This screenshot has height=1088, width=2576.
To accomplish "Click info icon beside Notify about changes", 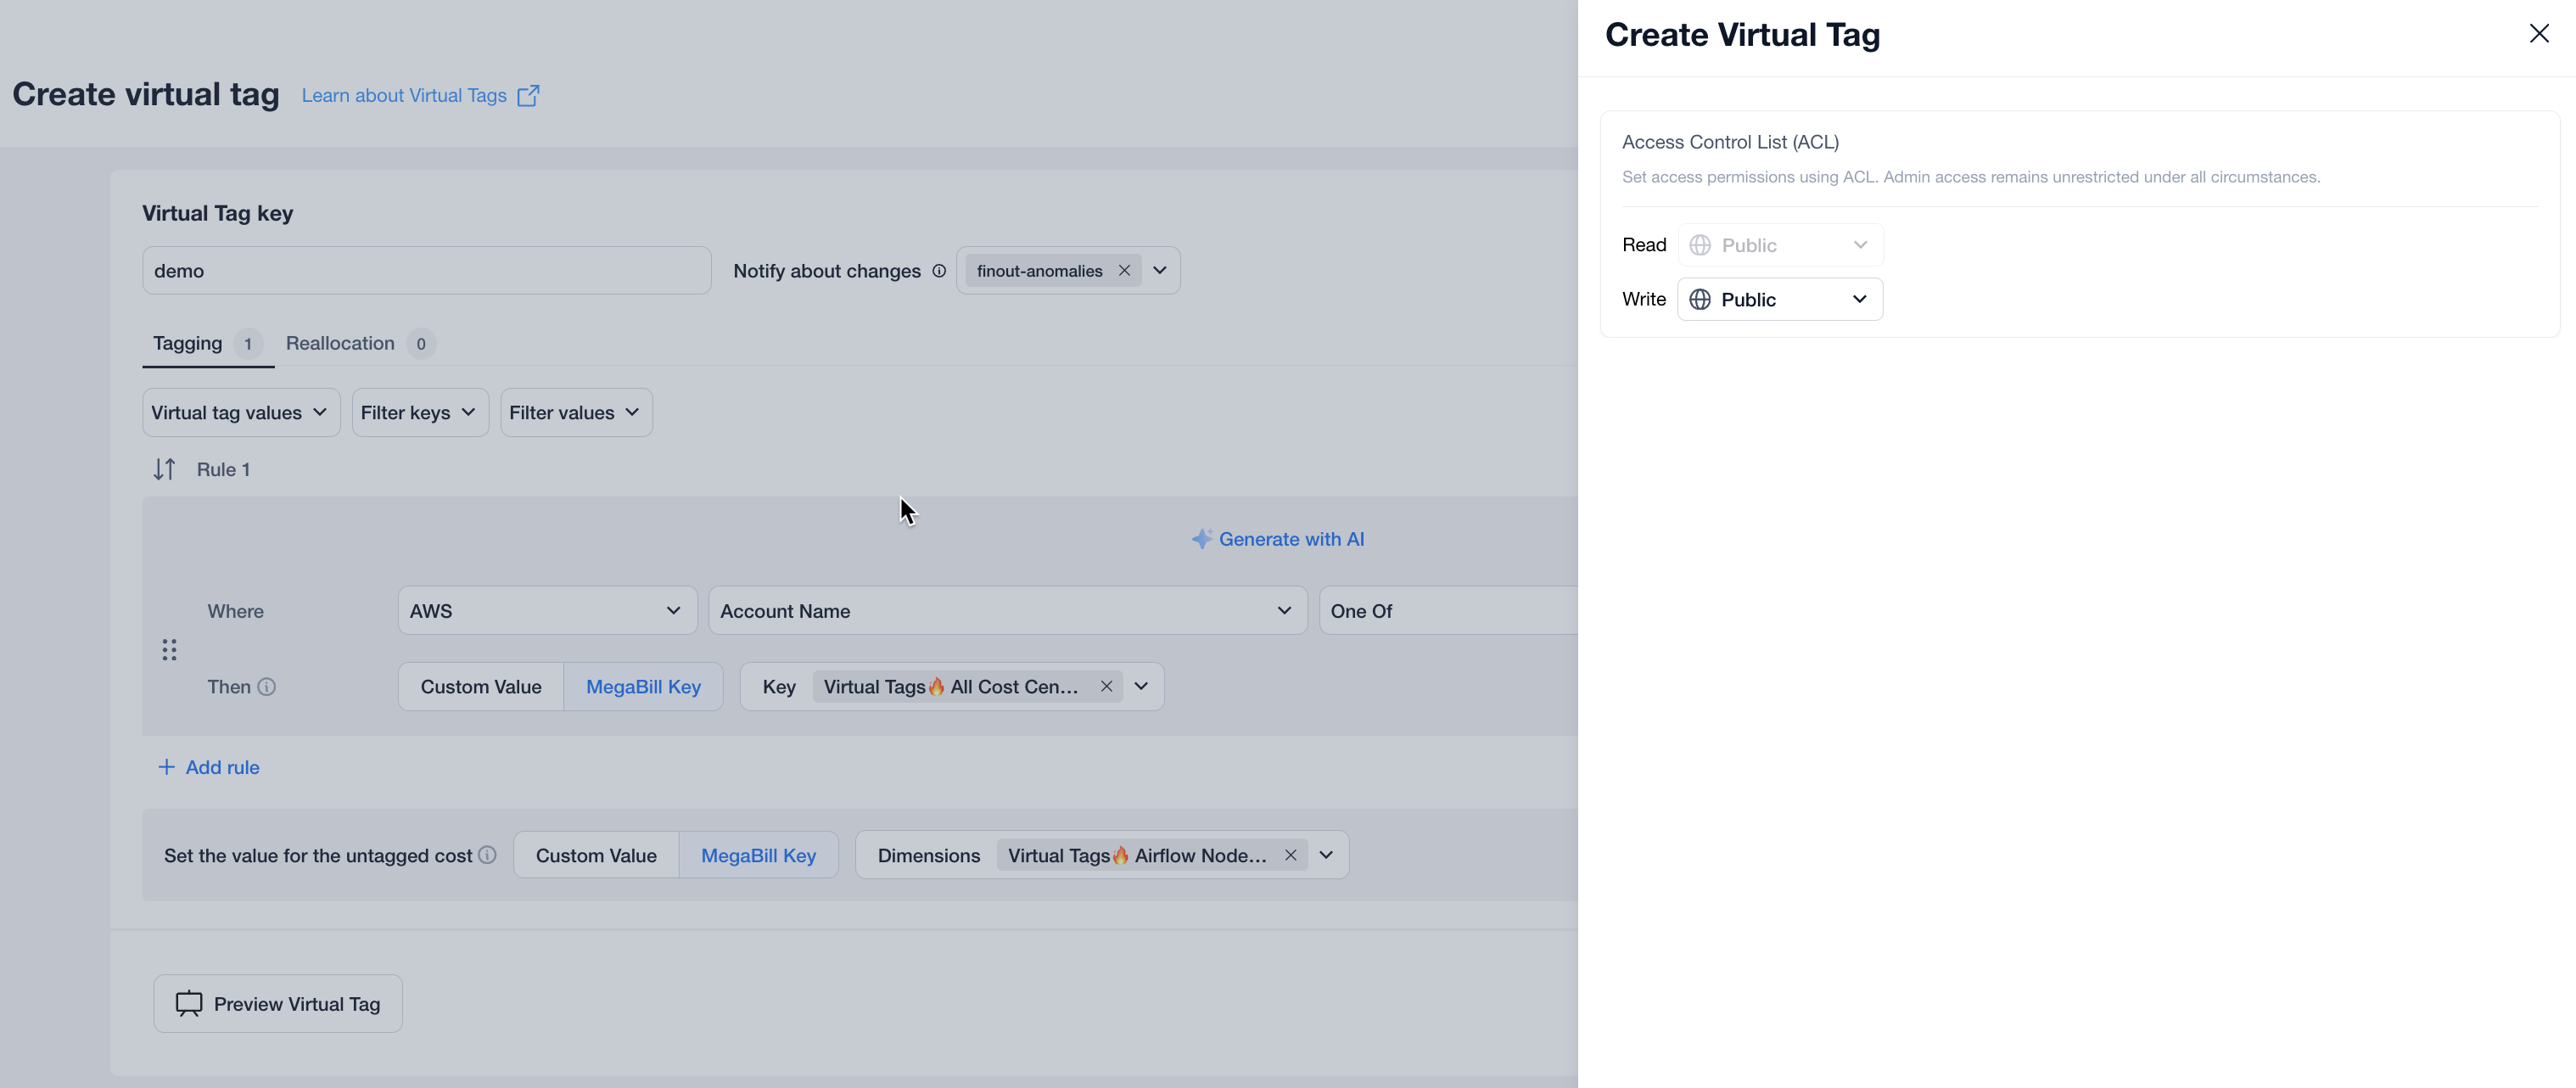I will click(x=939, y=271).
